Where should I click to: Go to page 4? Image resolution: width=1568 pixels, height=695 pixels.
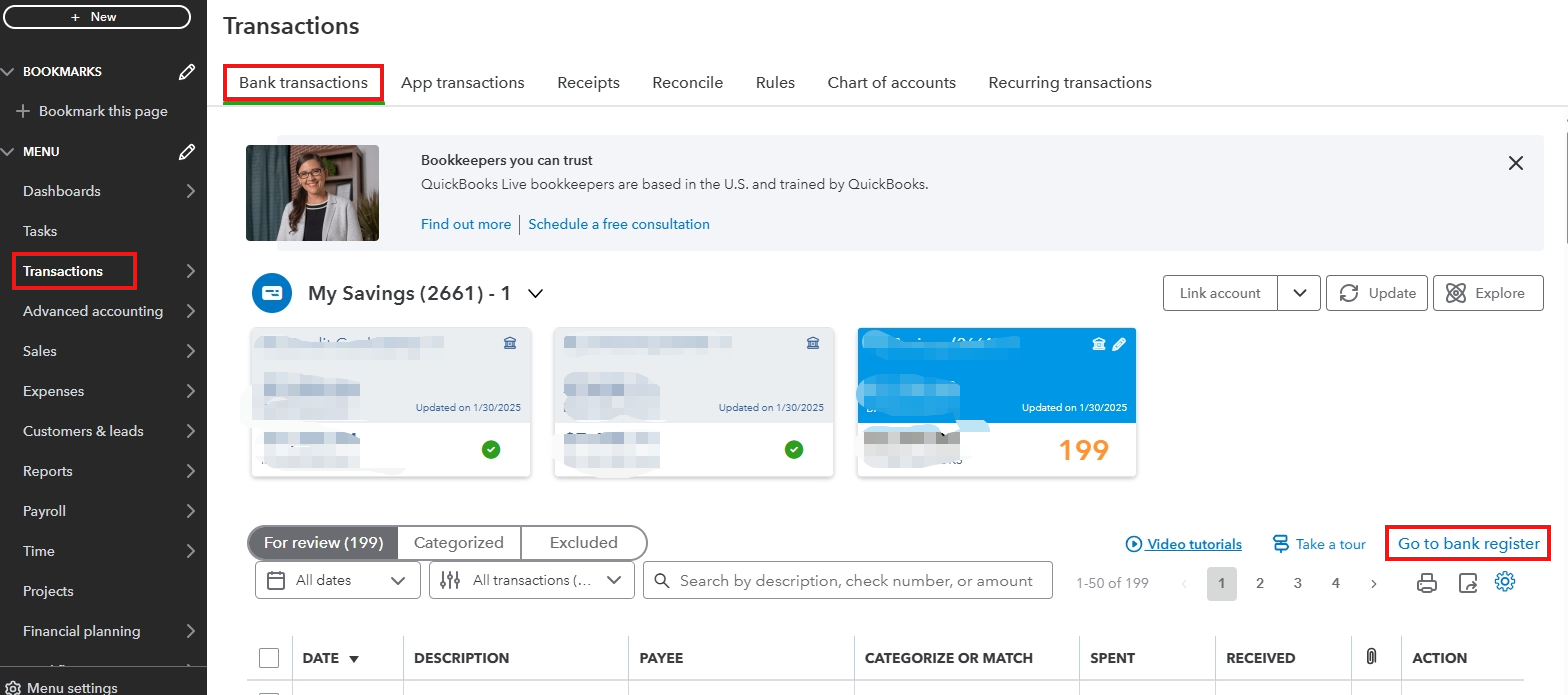(x=1336, y=583)
